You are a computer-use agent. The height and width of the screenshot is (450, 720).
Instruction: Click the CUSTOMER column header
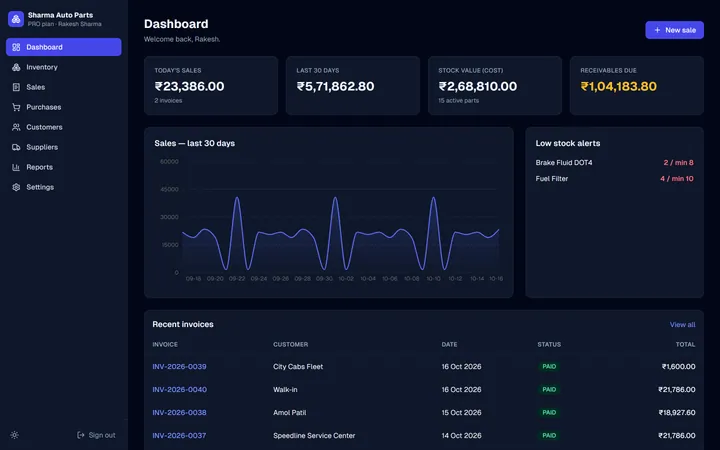(291, 344)
